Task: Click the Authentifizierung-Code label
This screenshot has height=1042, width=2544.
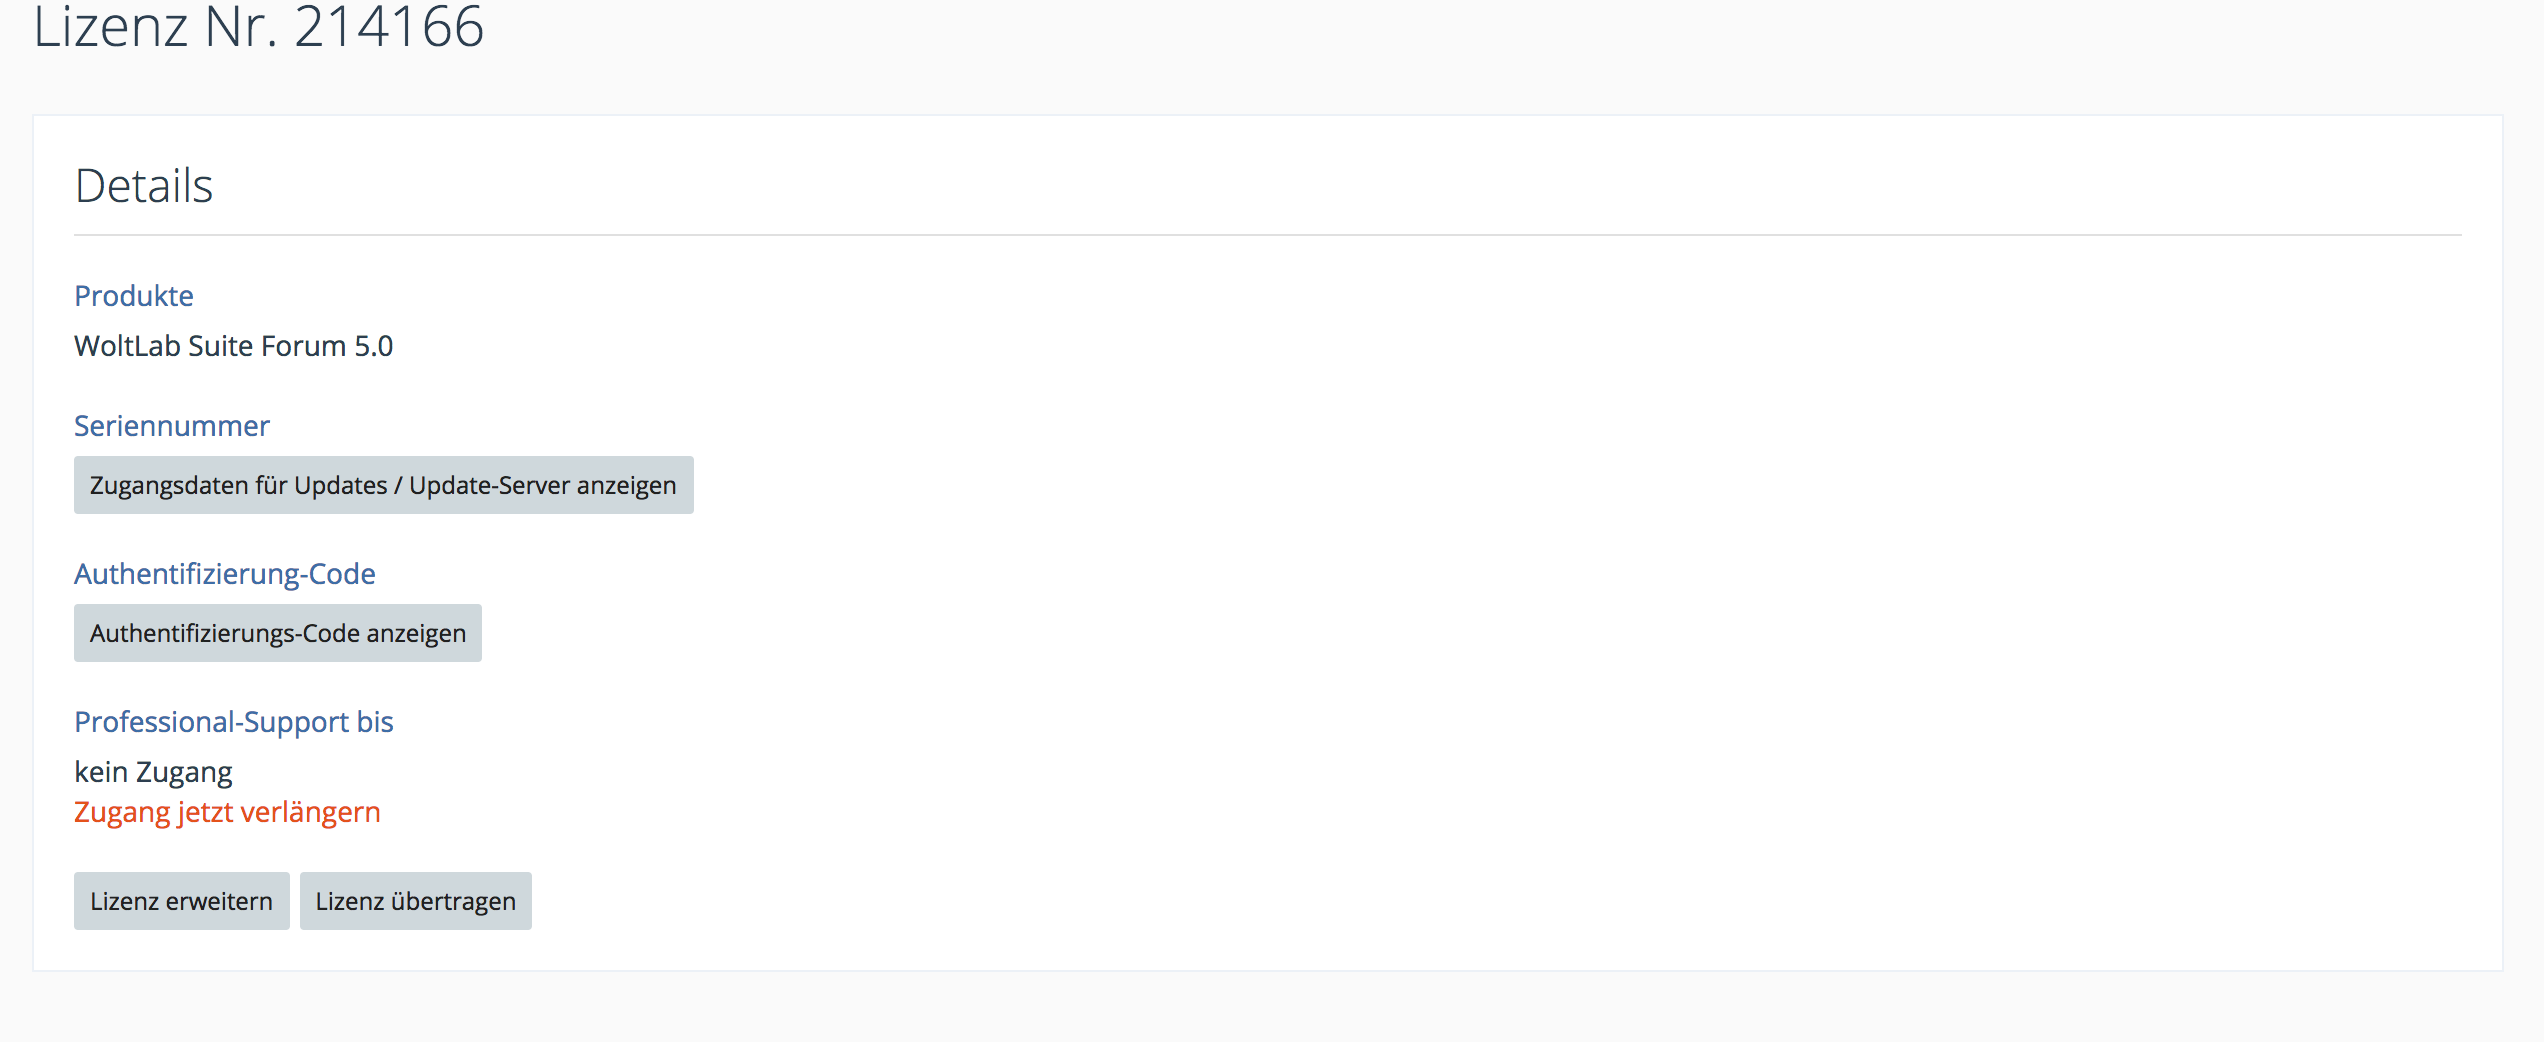Action: pos(225,574)
